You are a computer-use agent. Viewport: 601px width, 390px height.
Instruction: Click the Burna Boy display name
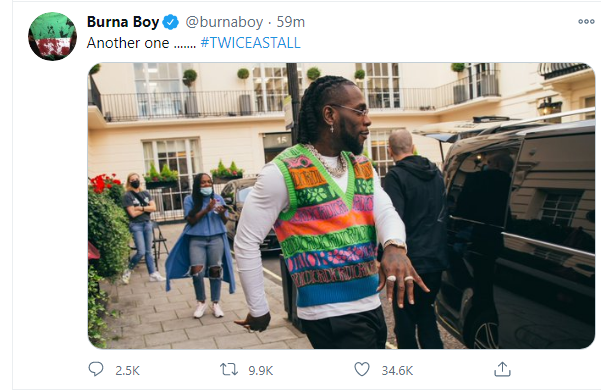point(123,22)
